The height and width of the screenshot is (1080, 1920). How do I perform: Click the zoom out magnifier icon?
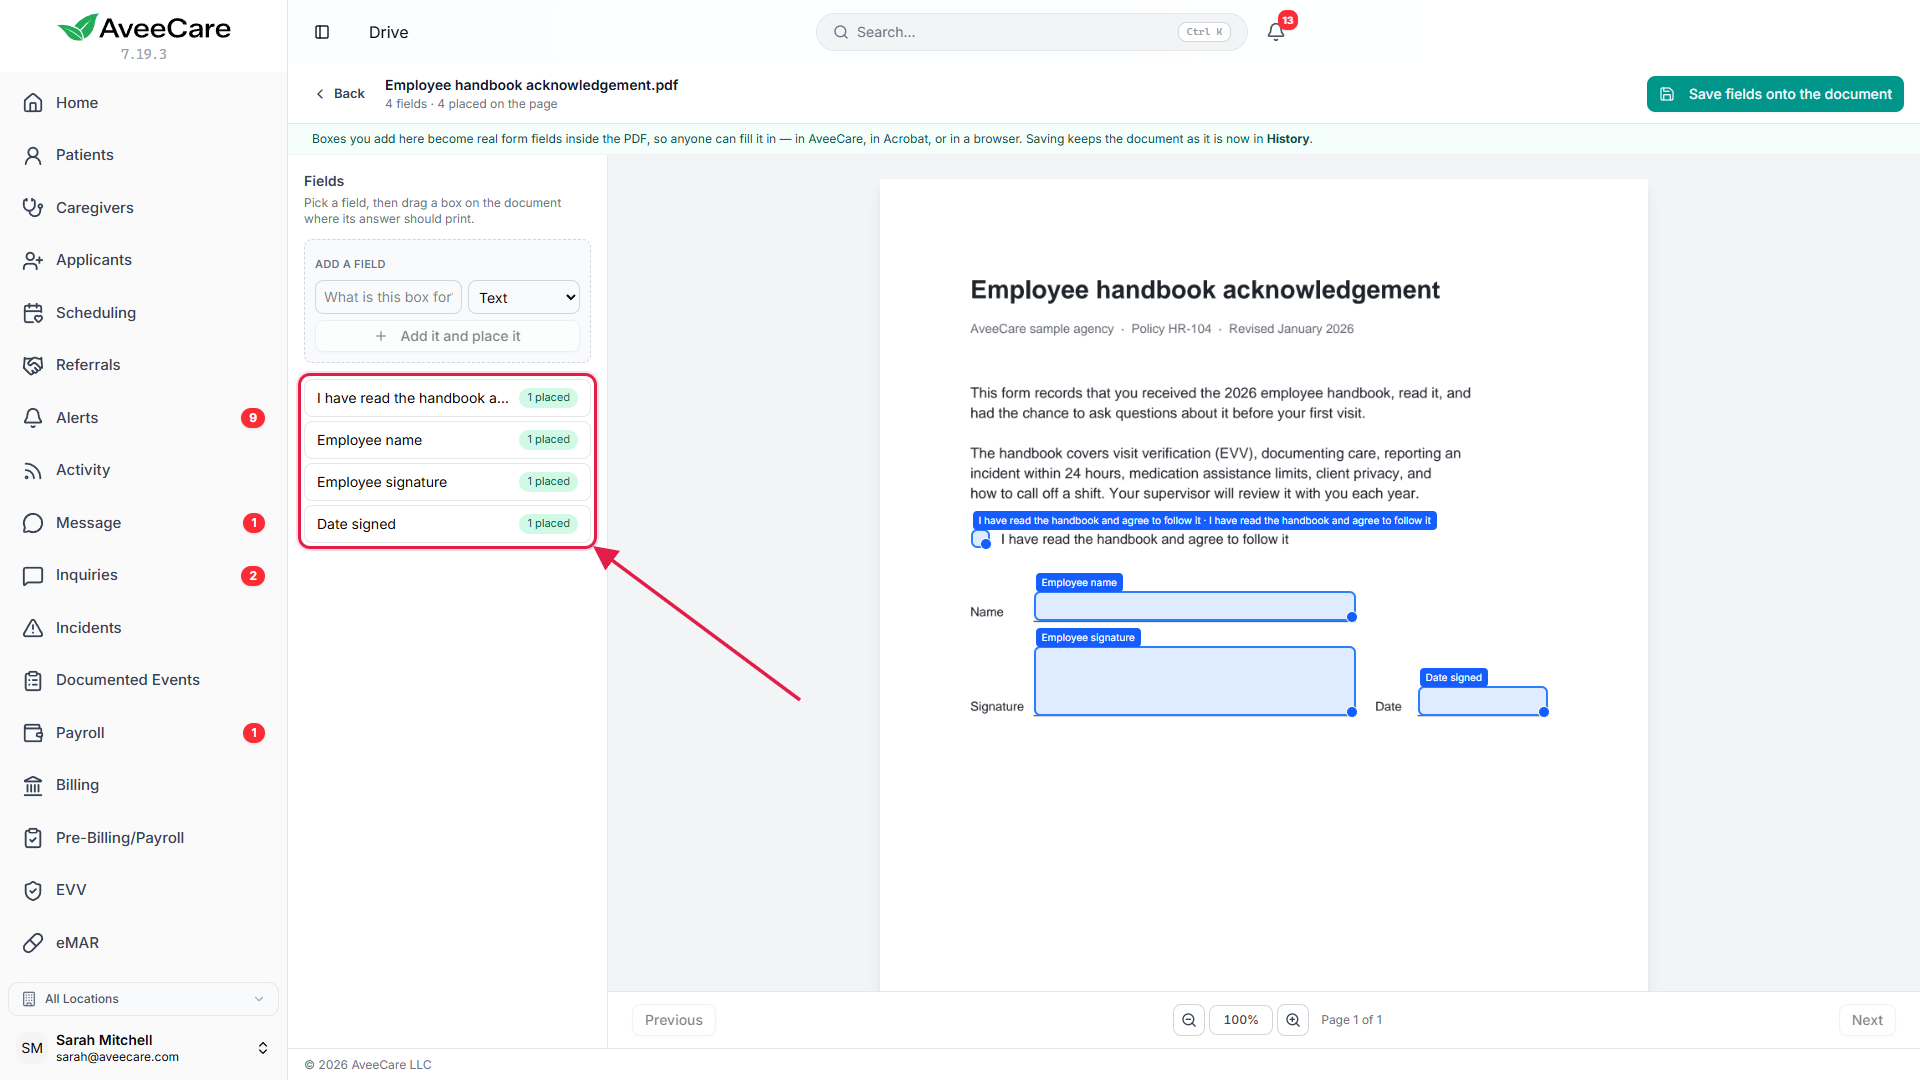[x=1189, y=1020]
